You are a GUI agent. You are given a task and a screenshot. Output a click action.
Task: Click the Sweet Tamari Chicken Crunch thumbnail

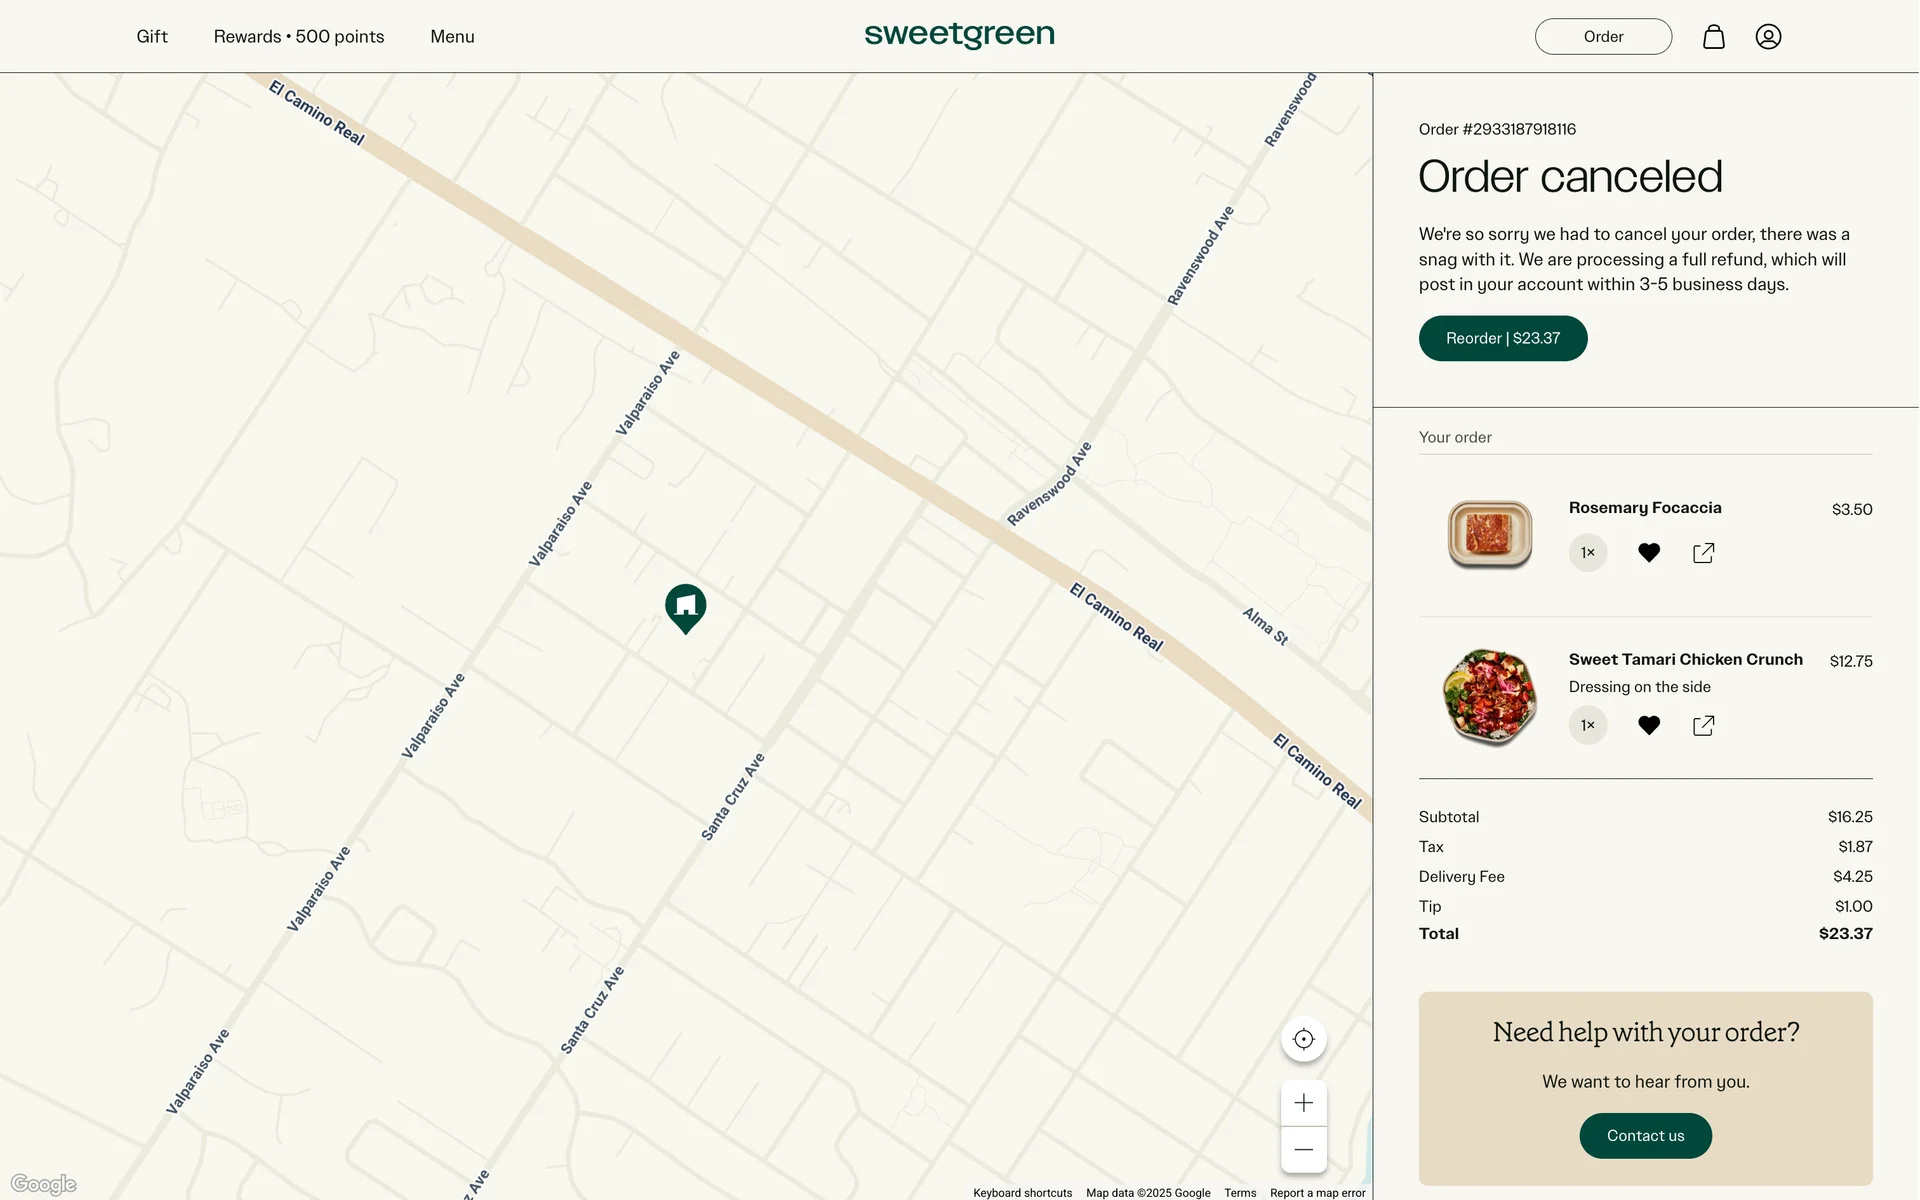(x=1489, y=697)
